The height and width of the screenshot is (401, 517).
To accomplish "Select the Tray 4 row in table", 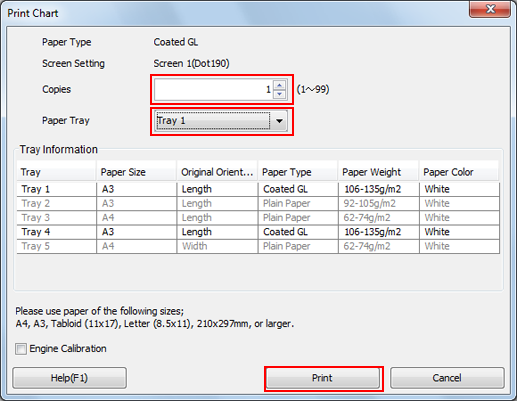I will (258, 232).
